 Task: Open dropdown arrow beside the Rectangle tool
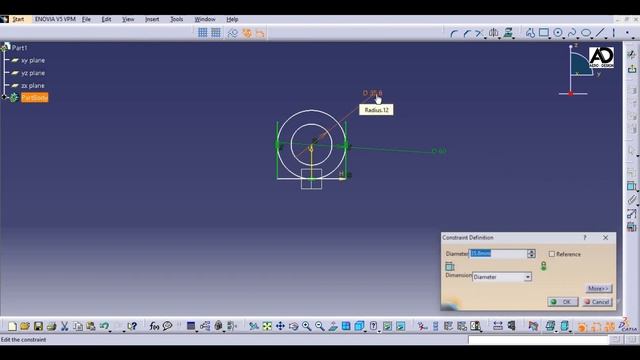pos(550,38)
